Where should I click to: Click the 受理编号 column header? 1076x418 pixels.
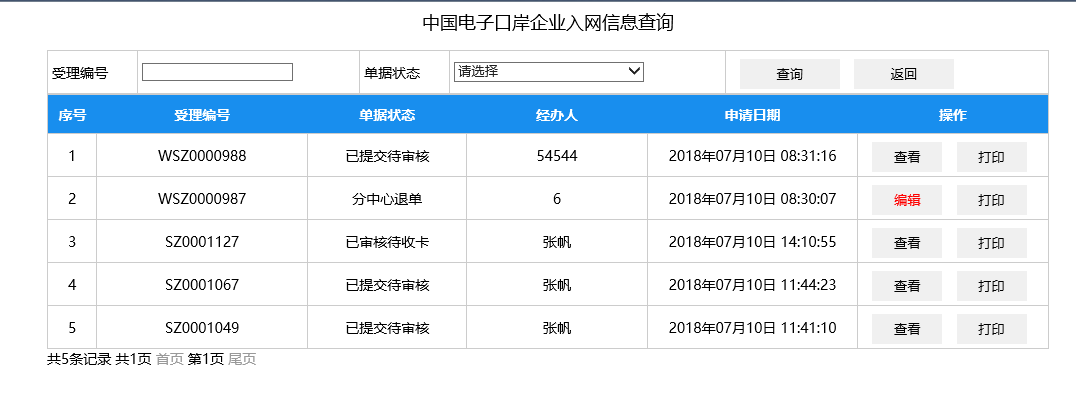[202, 115]
